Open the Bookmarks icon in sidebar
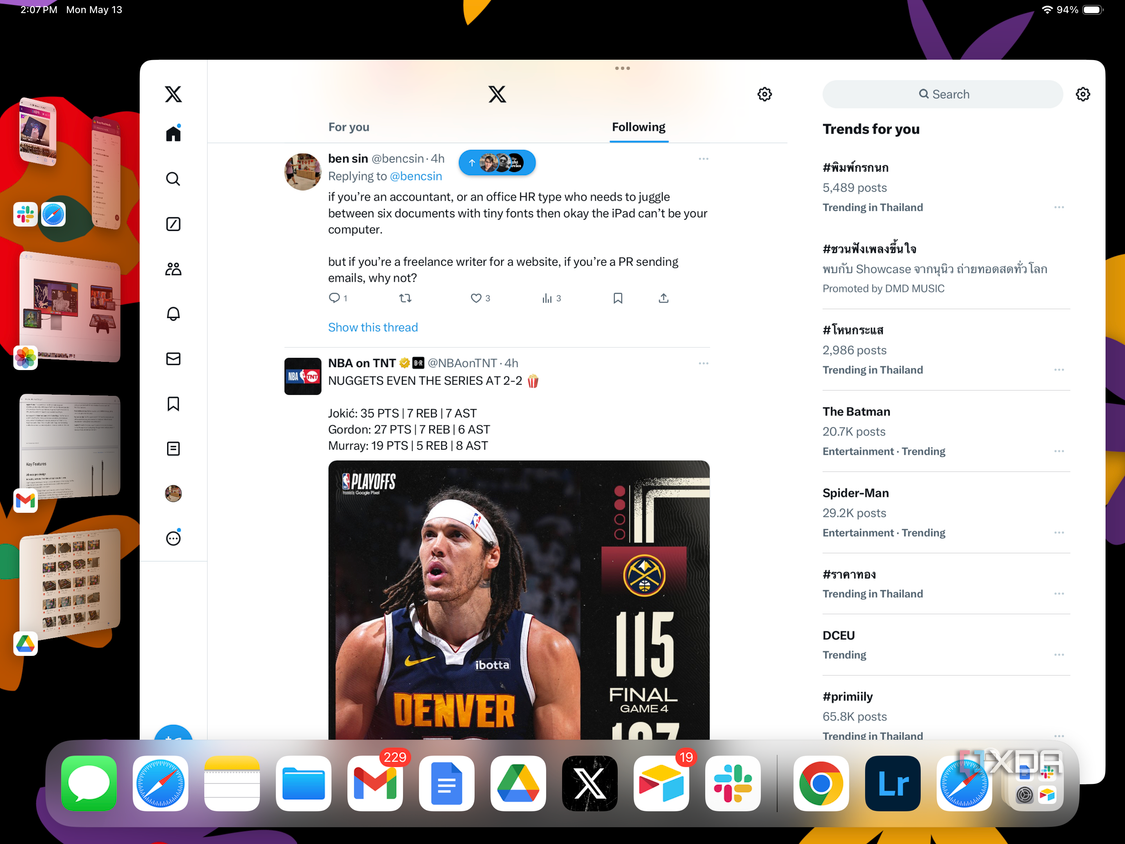This screenshot has width=1125, height=844. point(173,404)
